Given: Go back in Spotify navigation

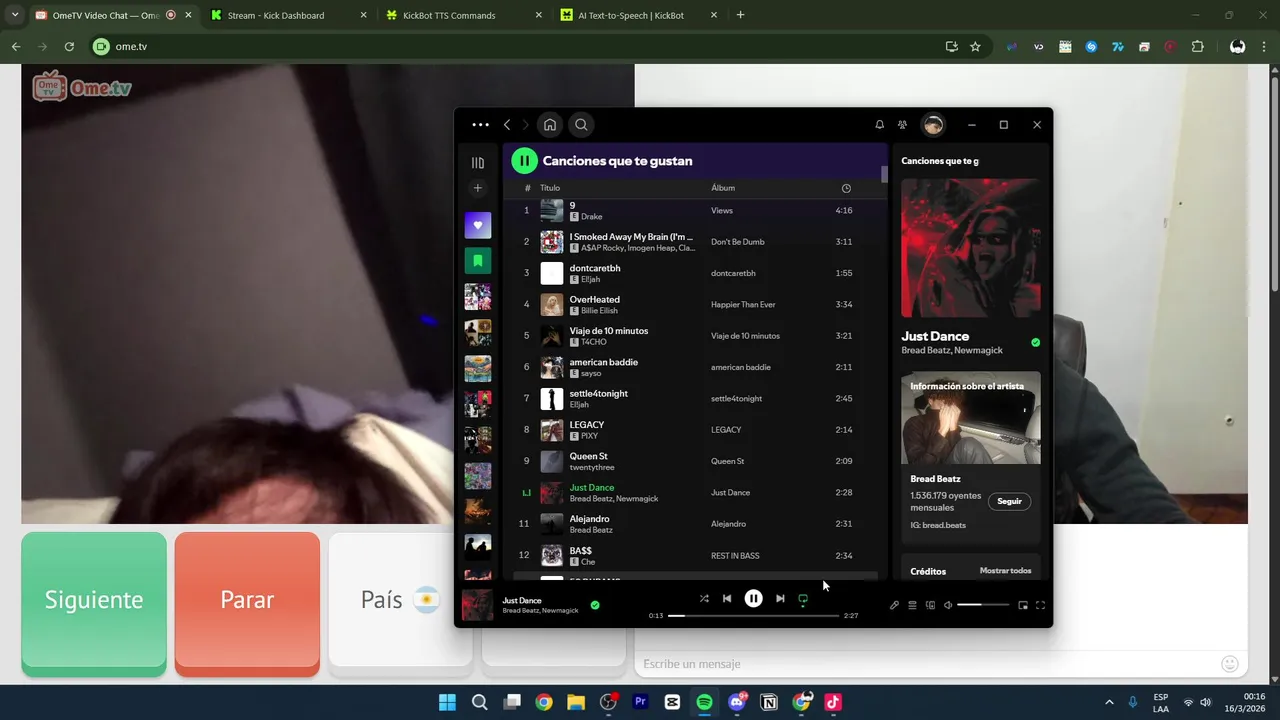Looking at the screenshot, I should click(x=507, y=125).
